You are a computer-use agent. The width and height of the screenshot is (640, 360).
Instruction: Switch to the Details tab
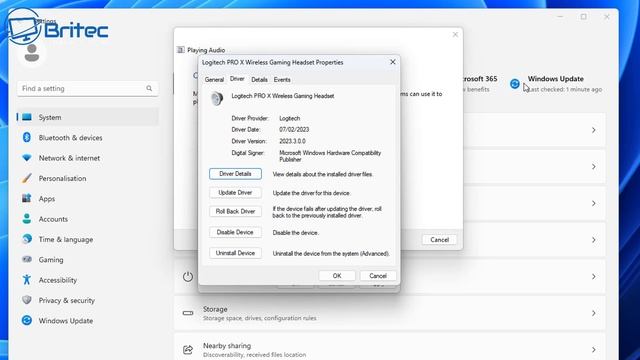pyautogui.click(x=259, y=80)
